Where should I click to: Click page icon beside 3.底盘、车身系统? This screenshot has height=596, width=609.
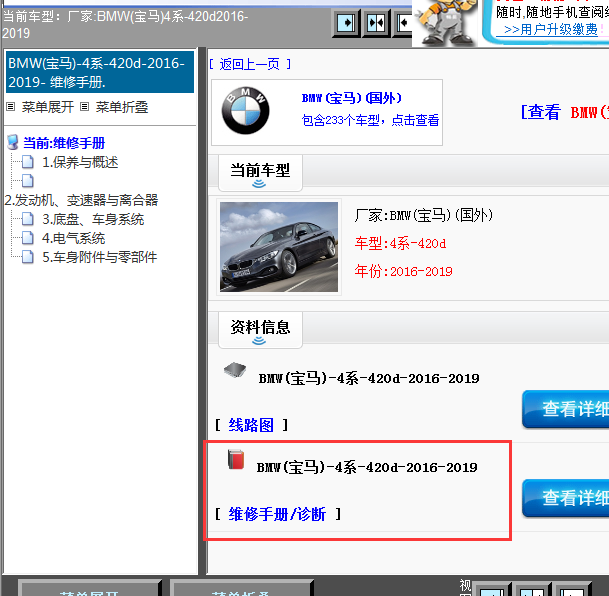(x=28, y=219)
